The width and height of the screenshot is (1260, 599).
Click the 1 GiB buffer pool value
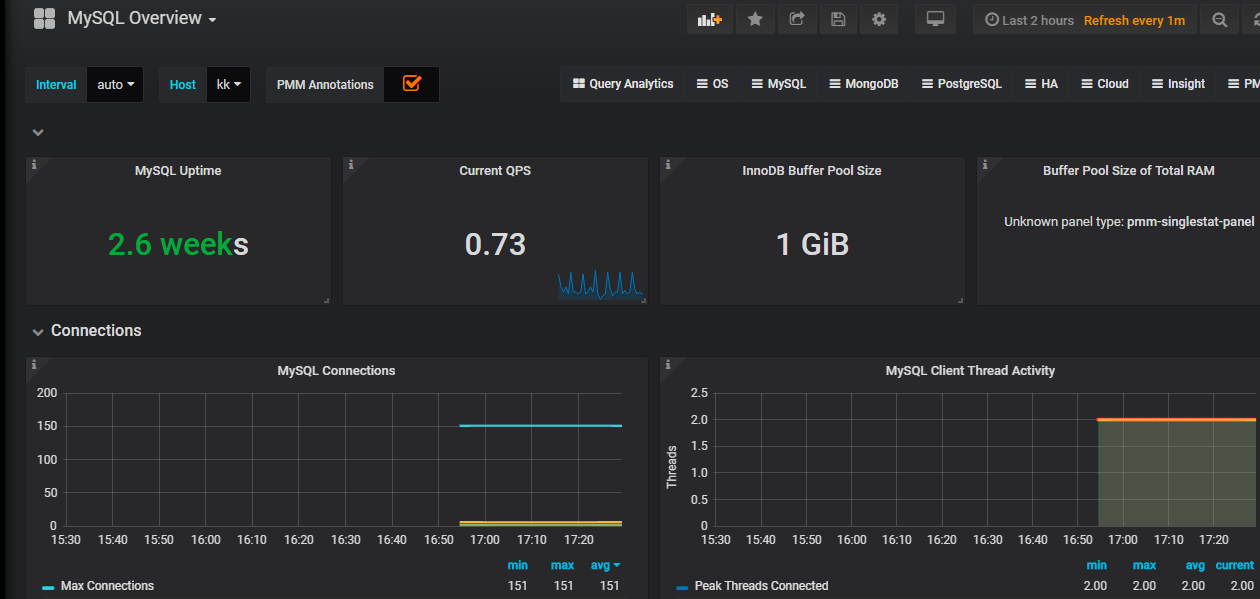click(812, 244)
